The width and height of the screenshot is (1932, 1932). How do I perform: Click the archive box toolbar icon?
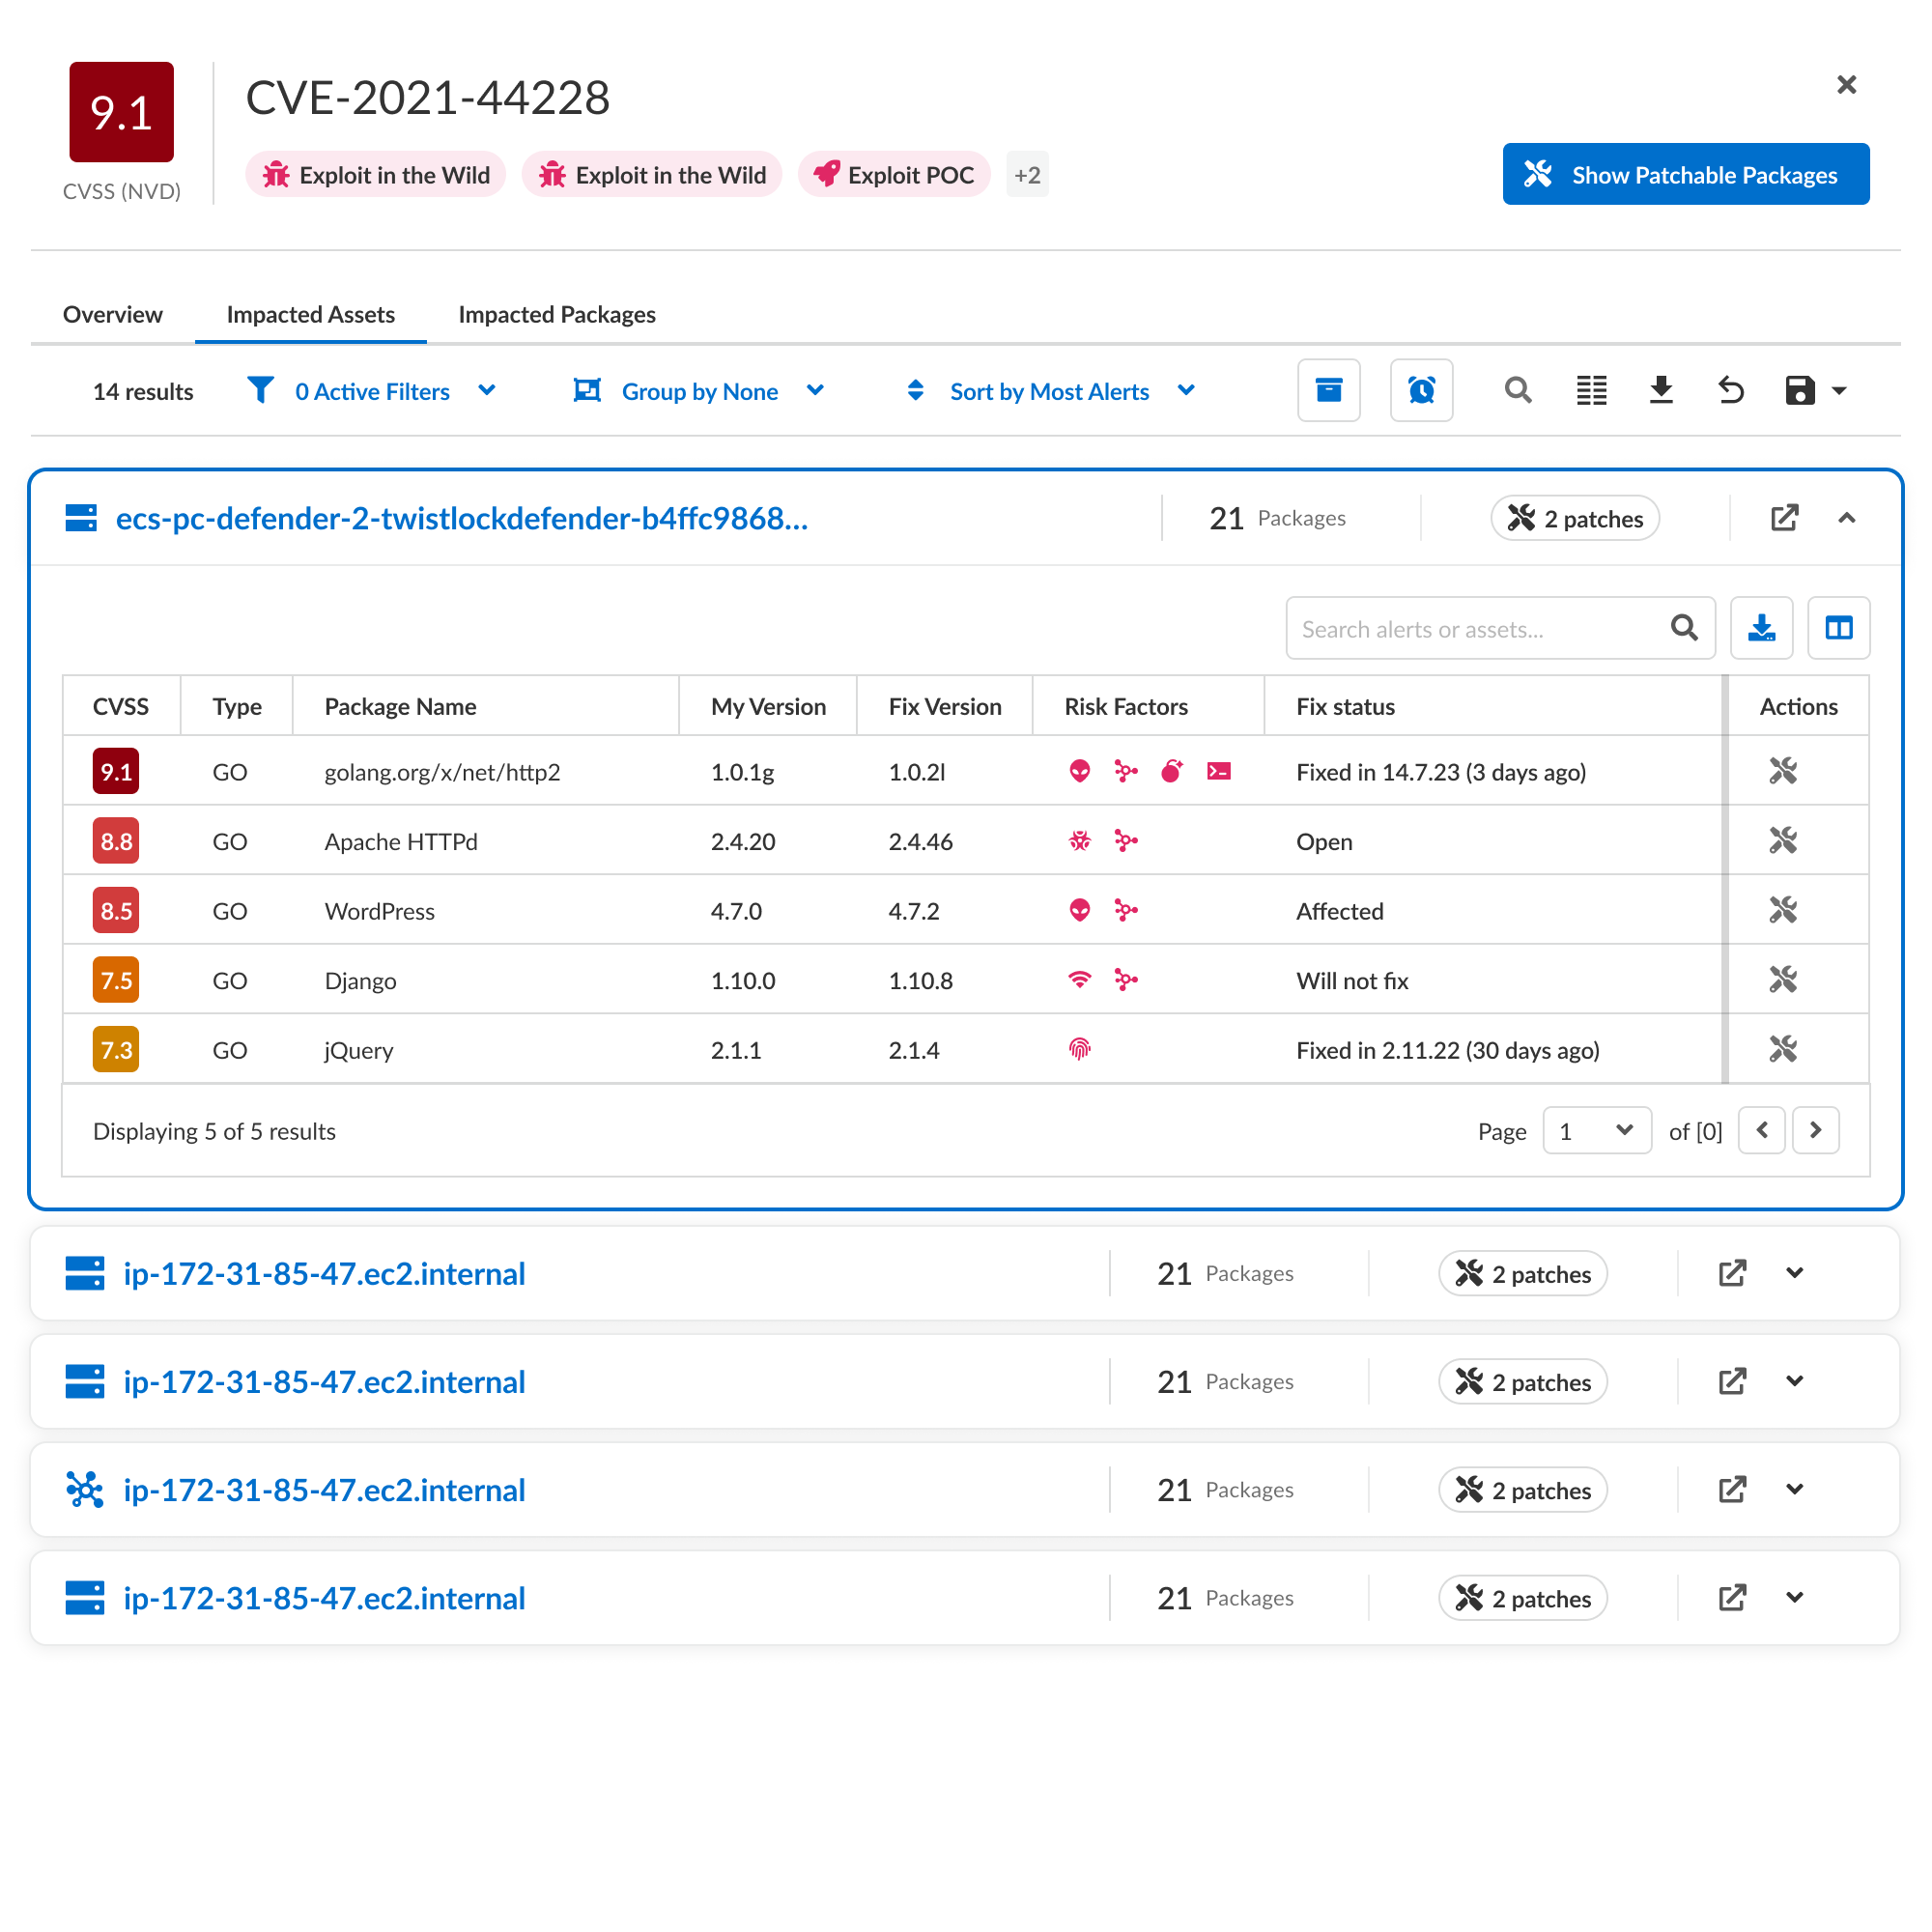point(1328,390)
